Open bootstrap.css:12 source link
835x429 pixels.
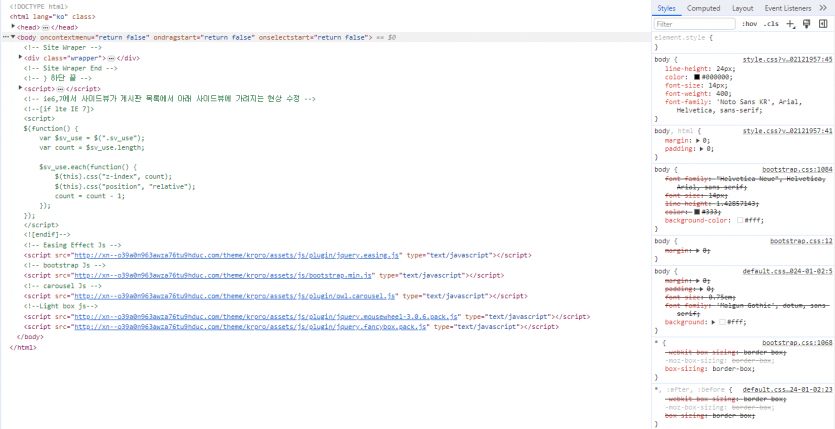(801, 241)
